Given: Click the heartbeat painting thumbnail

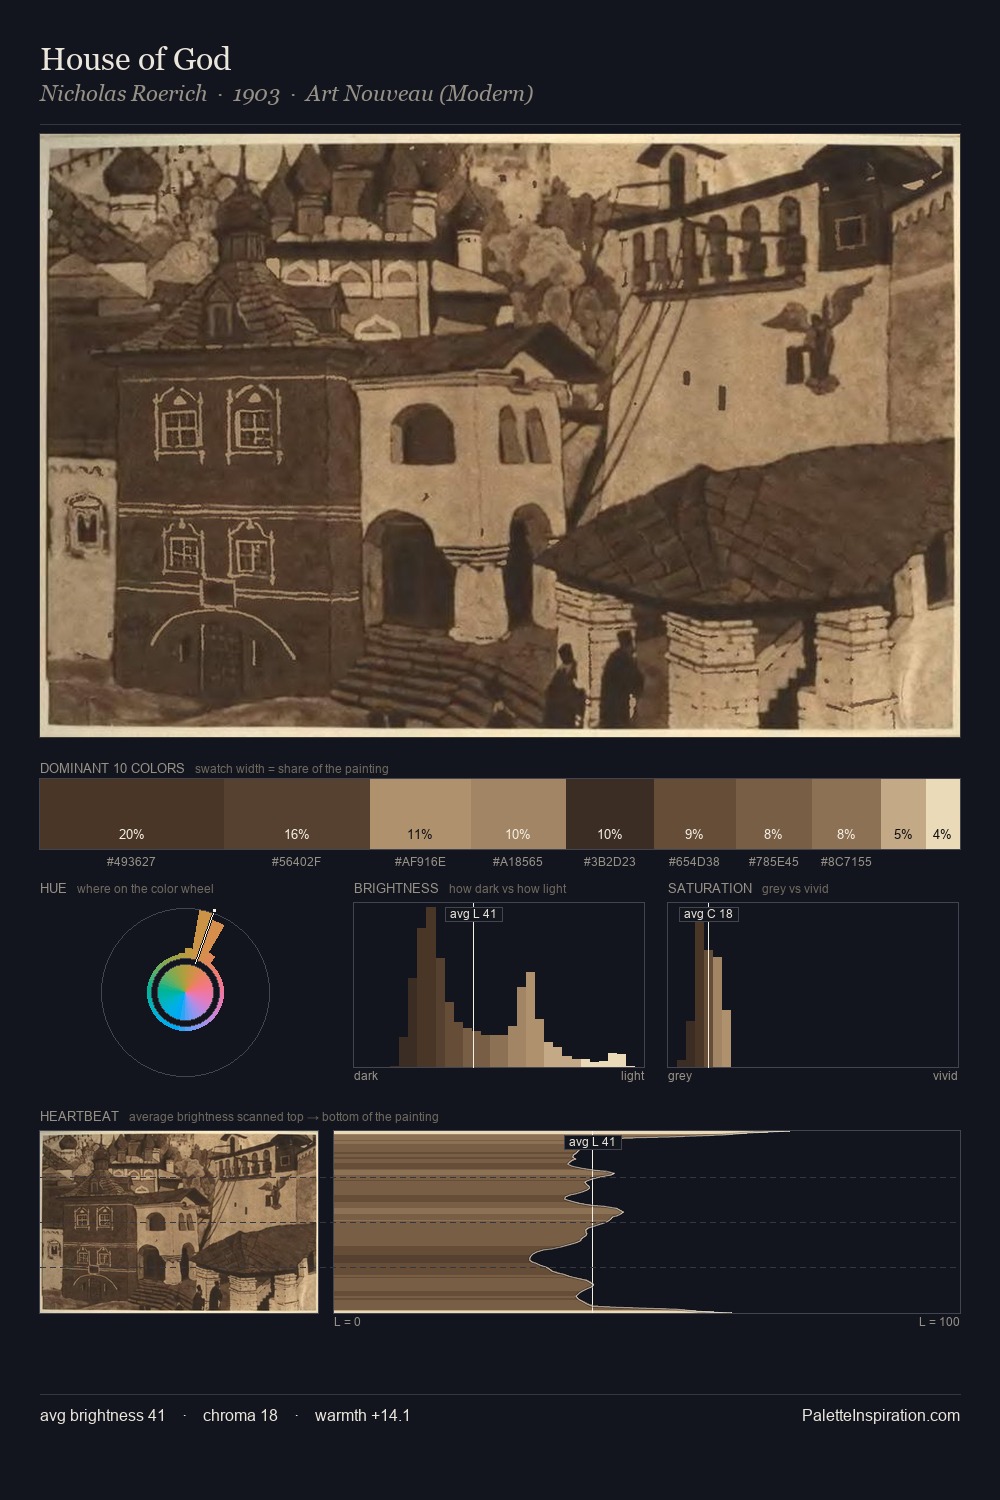Looking at the screenshot, I should [x=179, y=1222].
